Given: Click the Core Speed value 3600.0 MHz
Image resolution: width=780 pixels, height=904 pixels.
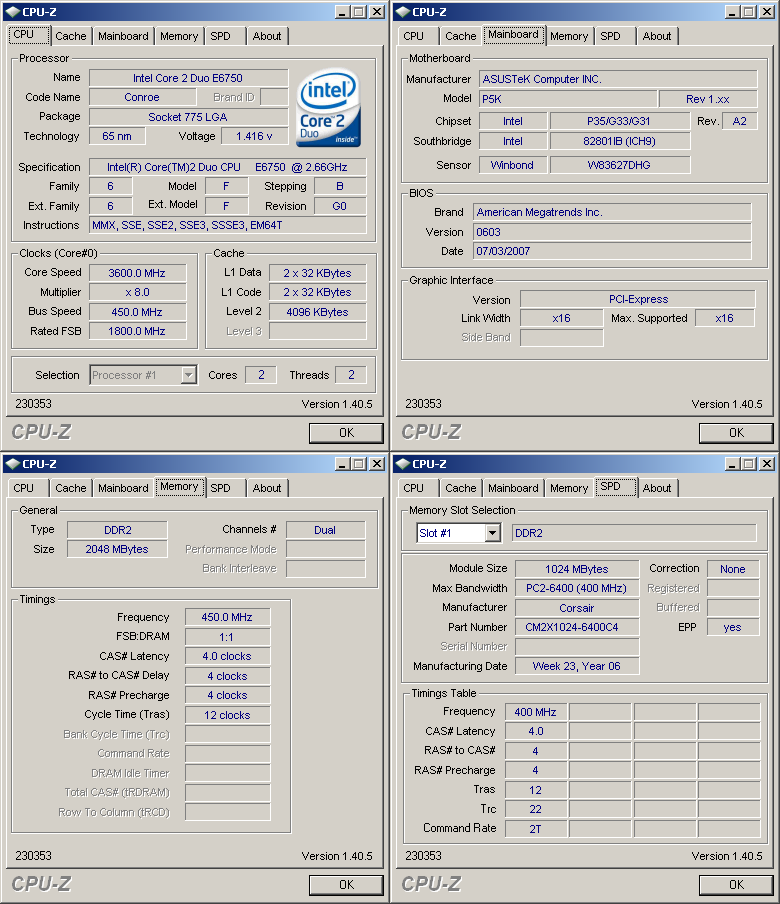Looking at the screenshot, I should (137, 273).
